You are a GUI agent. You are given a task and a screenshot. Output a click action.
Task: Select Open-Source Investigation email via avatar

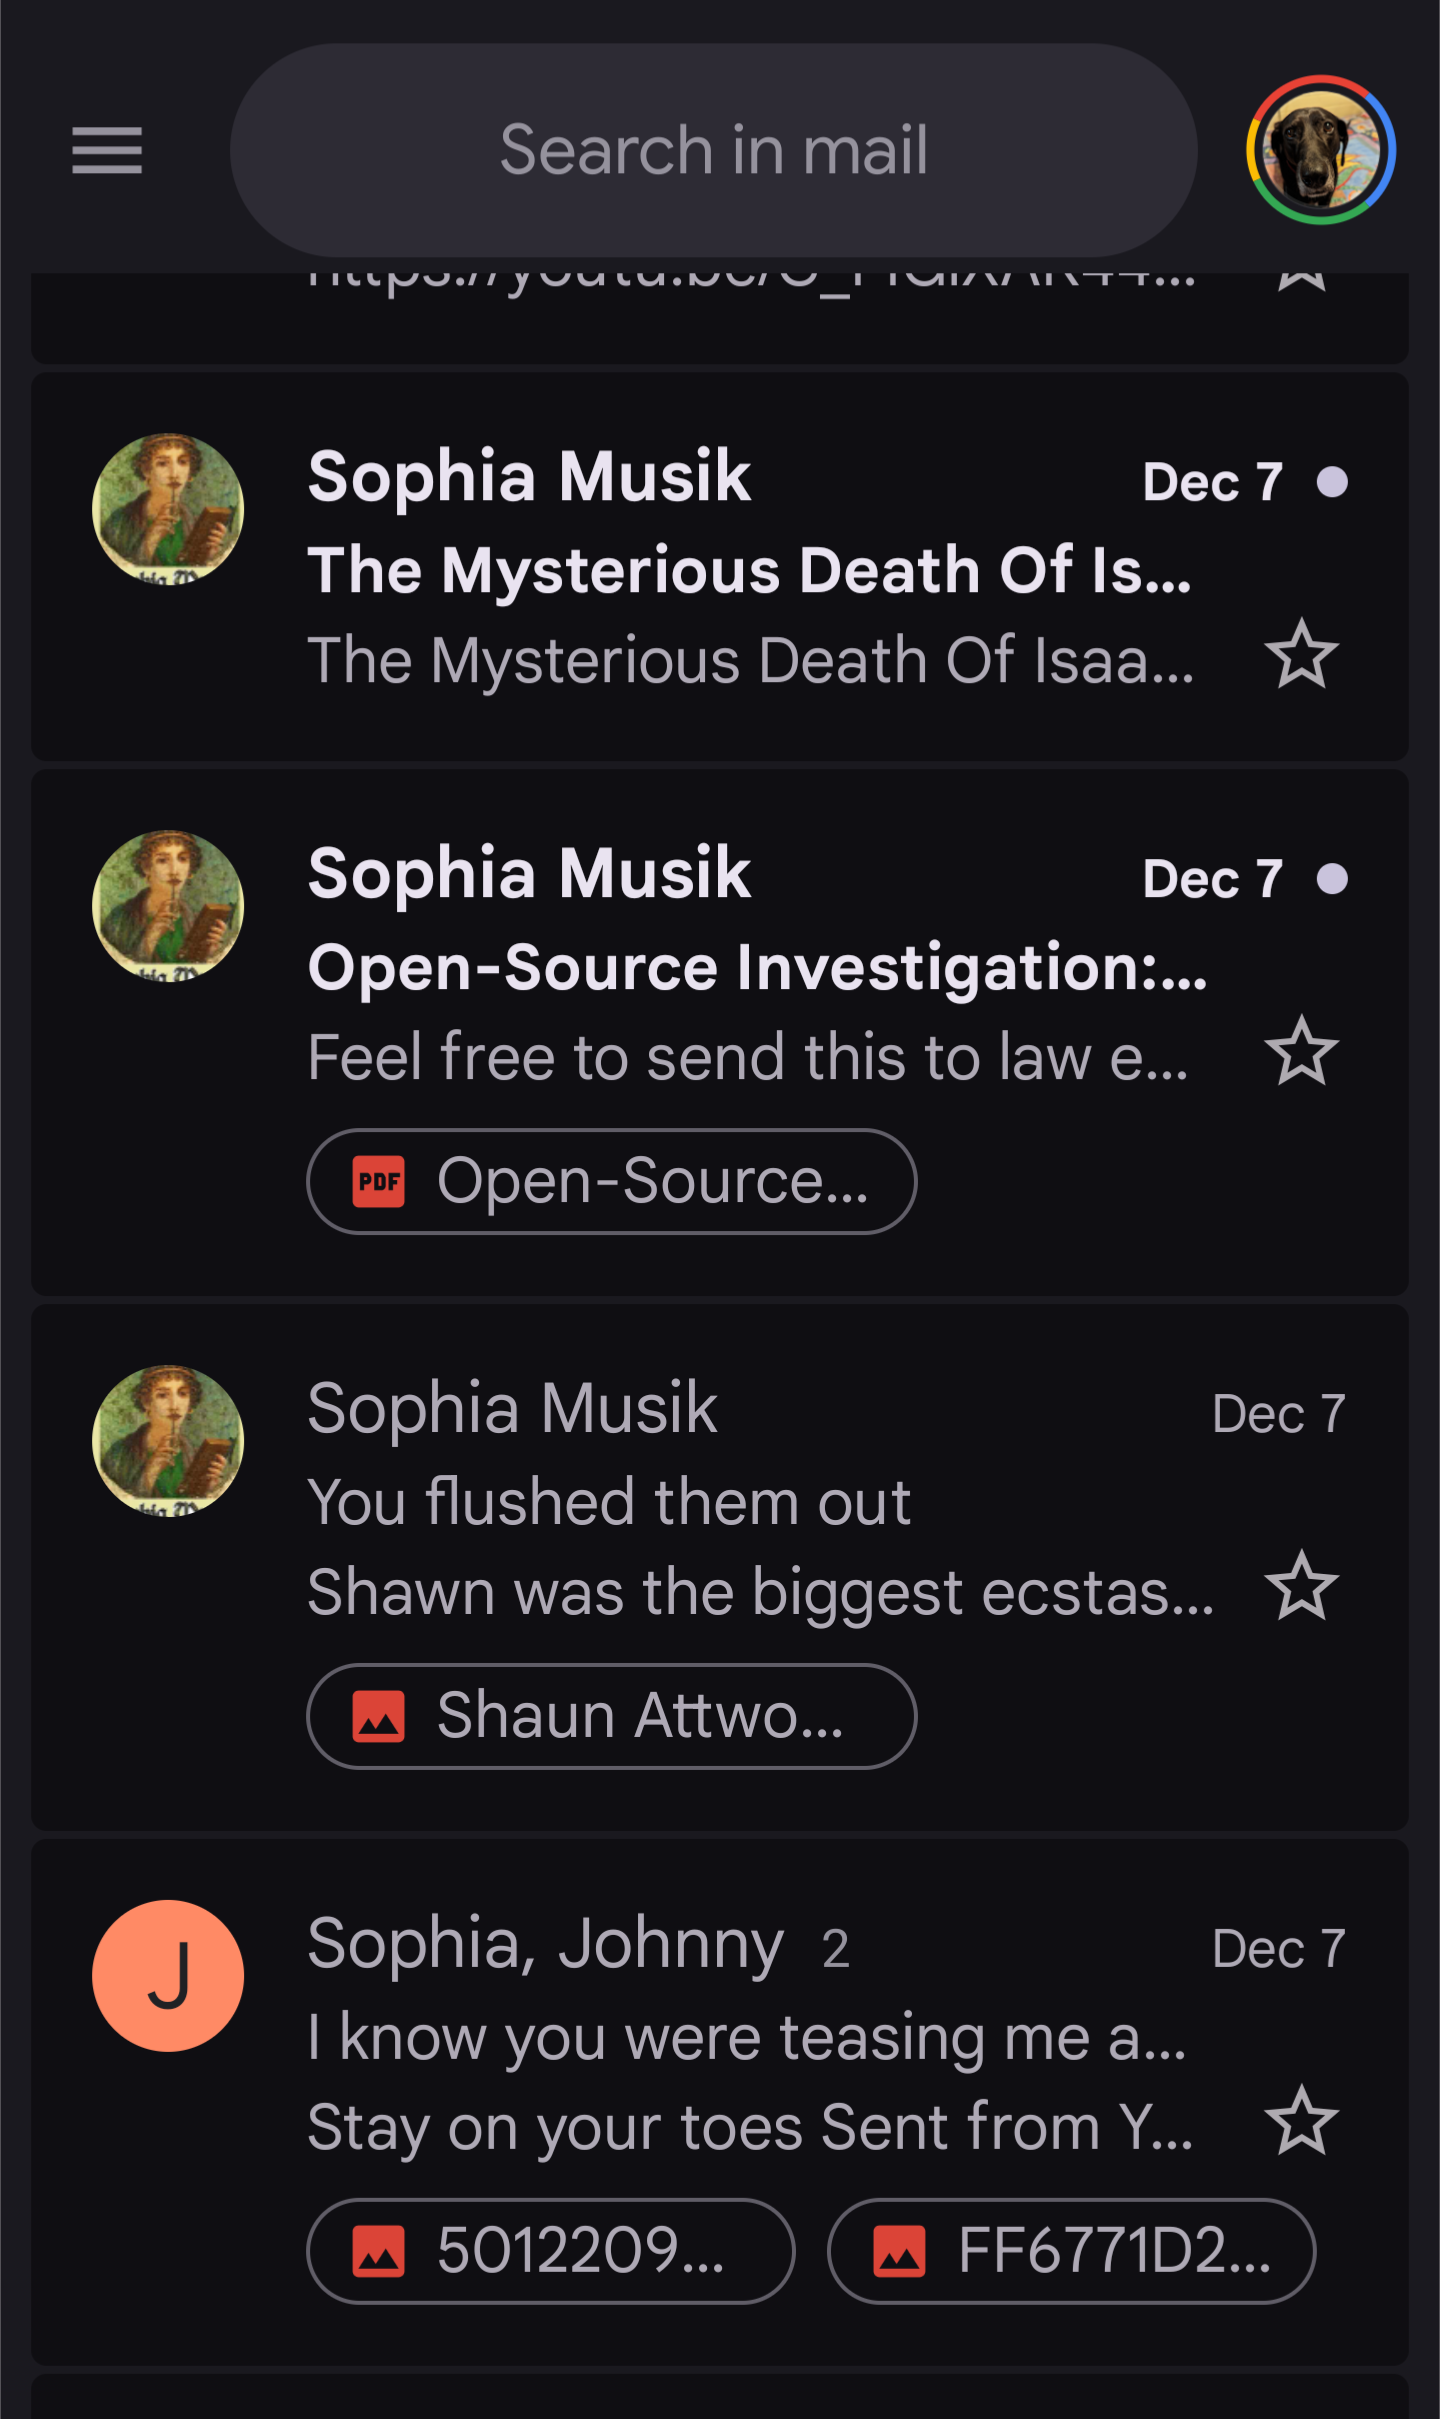point(168,906)
